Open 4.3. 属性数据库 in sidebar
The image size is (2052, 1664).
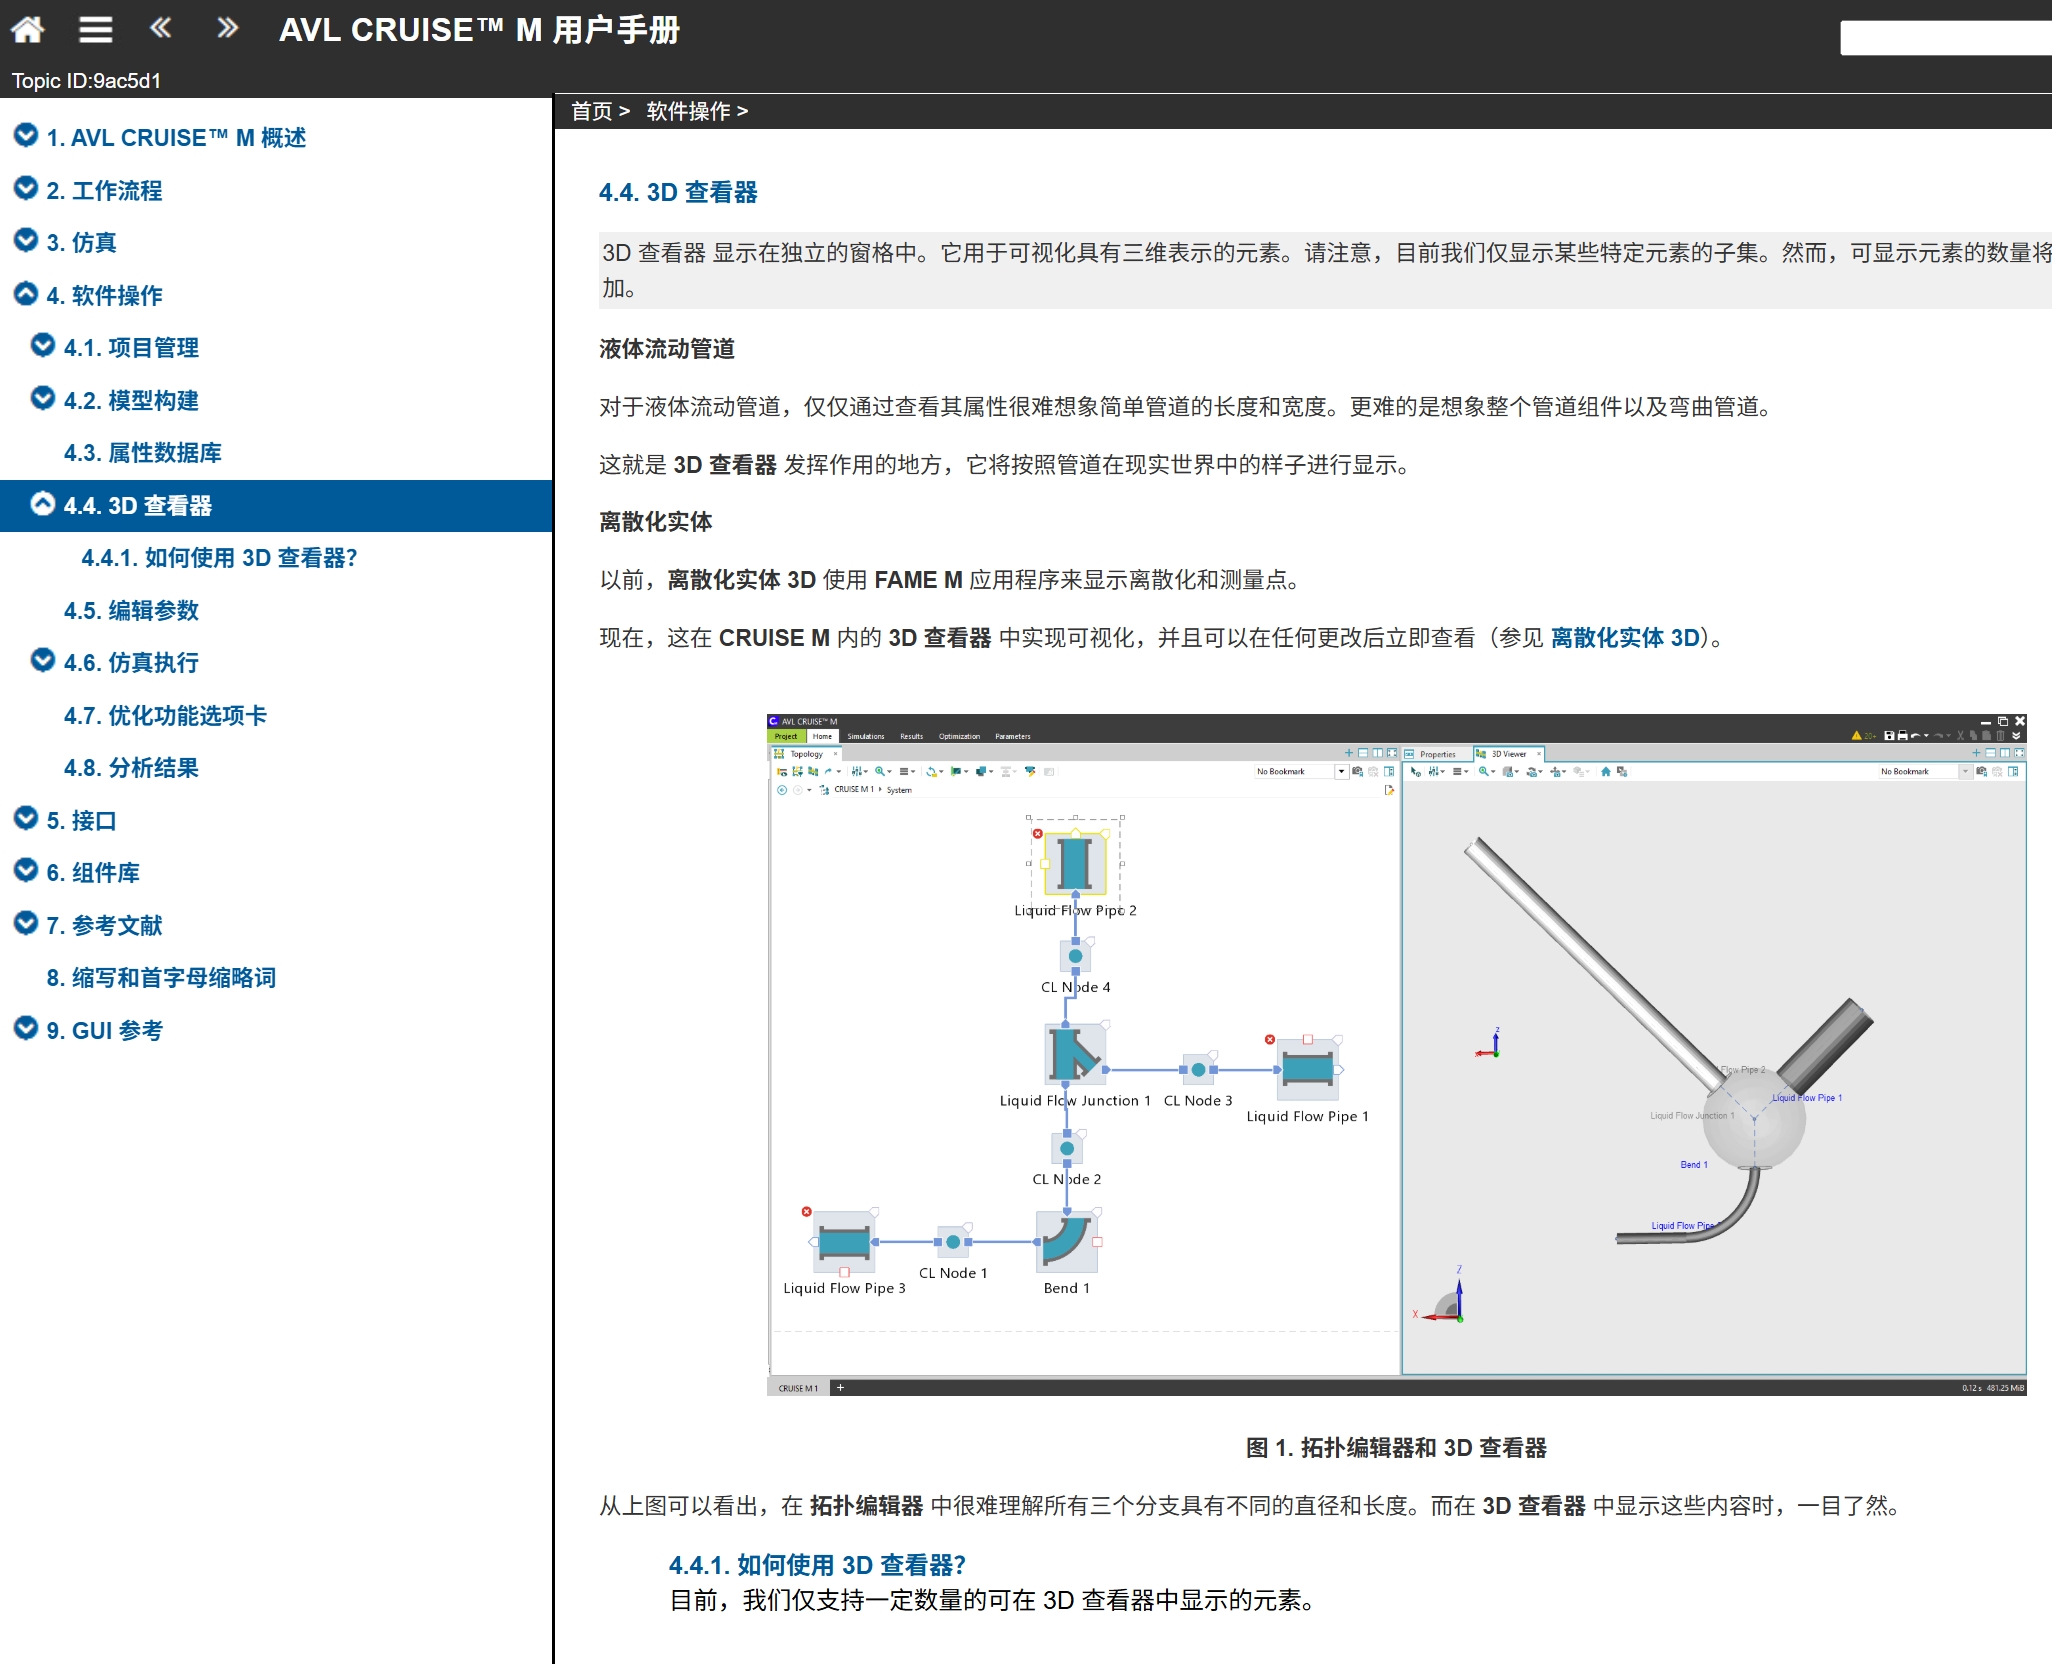pyautogui.click(x=143, y=453)
